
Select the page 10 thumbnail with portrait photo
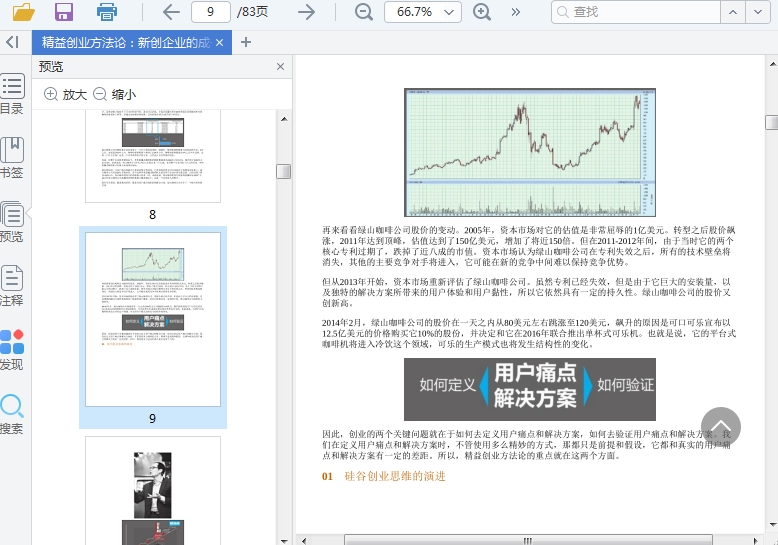(153, 490)
